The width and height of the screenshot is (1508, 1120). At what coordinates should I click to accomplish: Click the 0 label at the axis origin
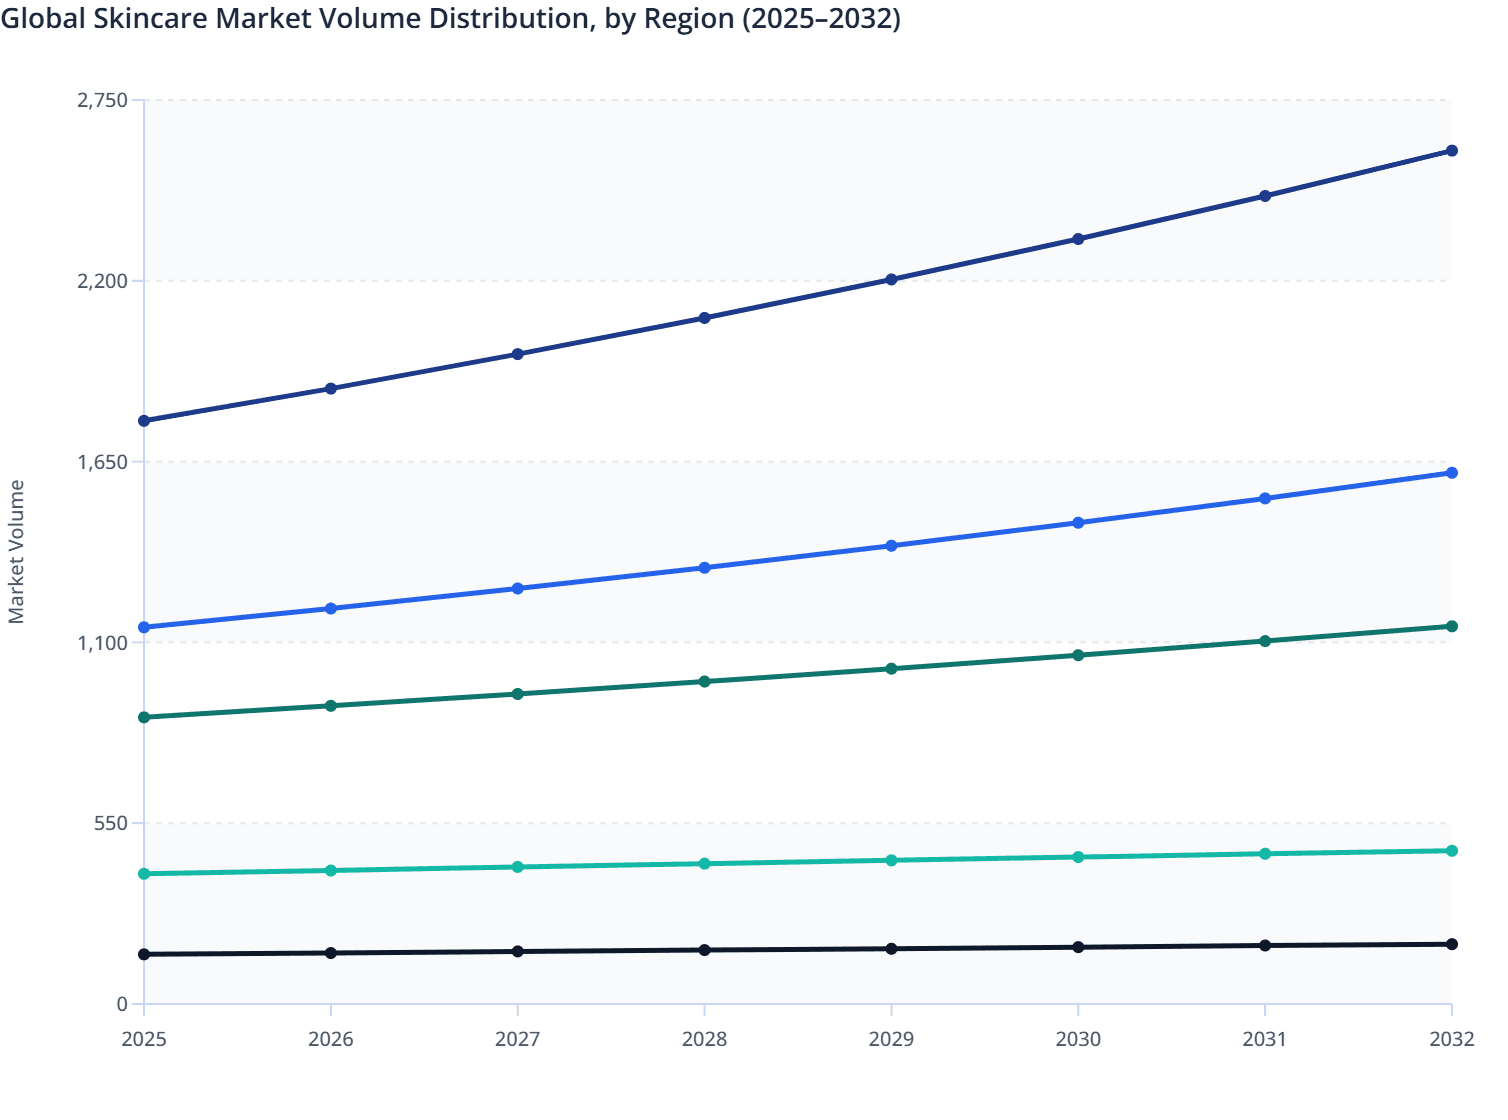pos(123,1003)
